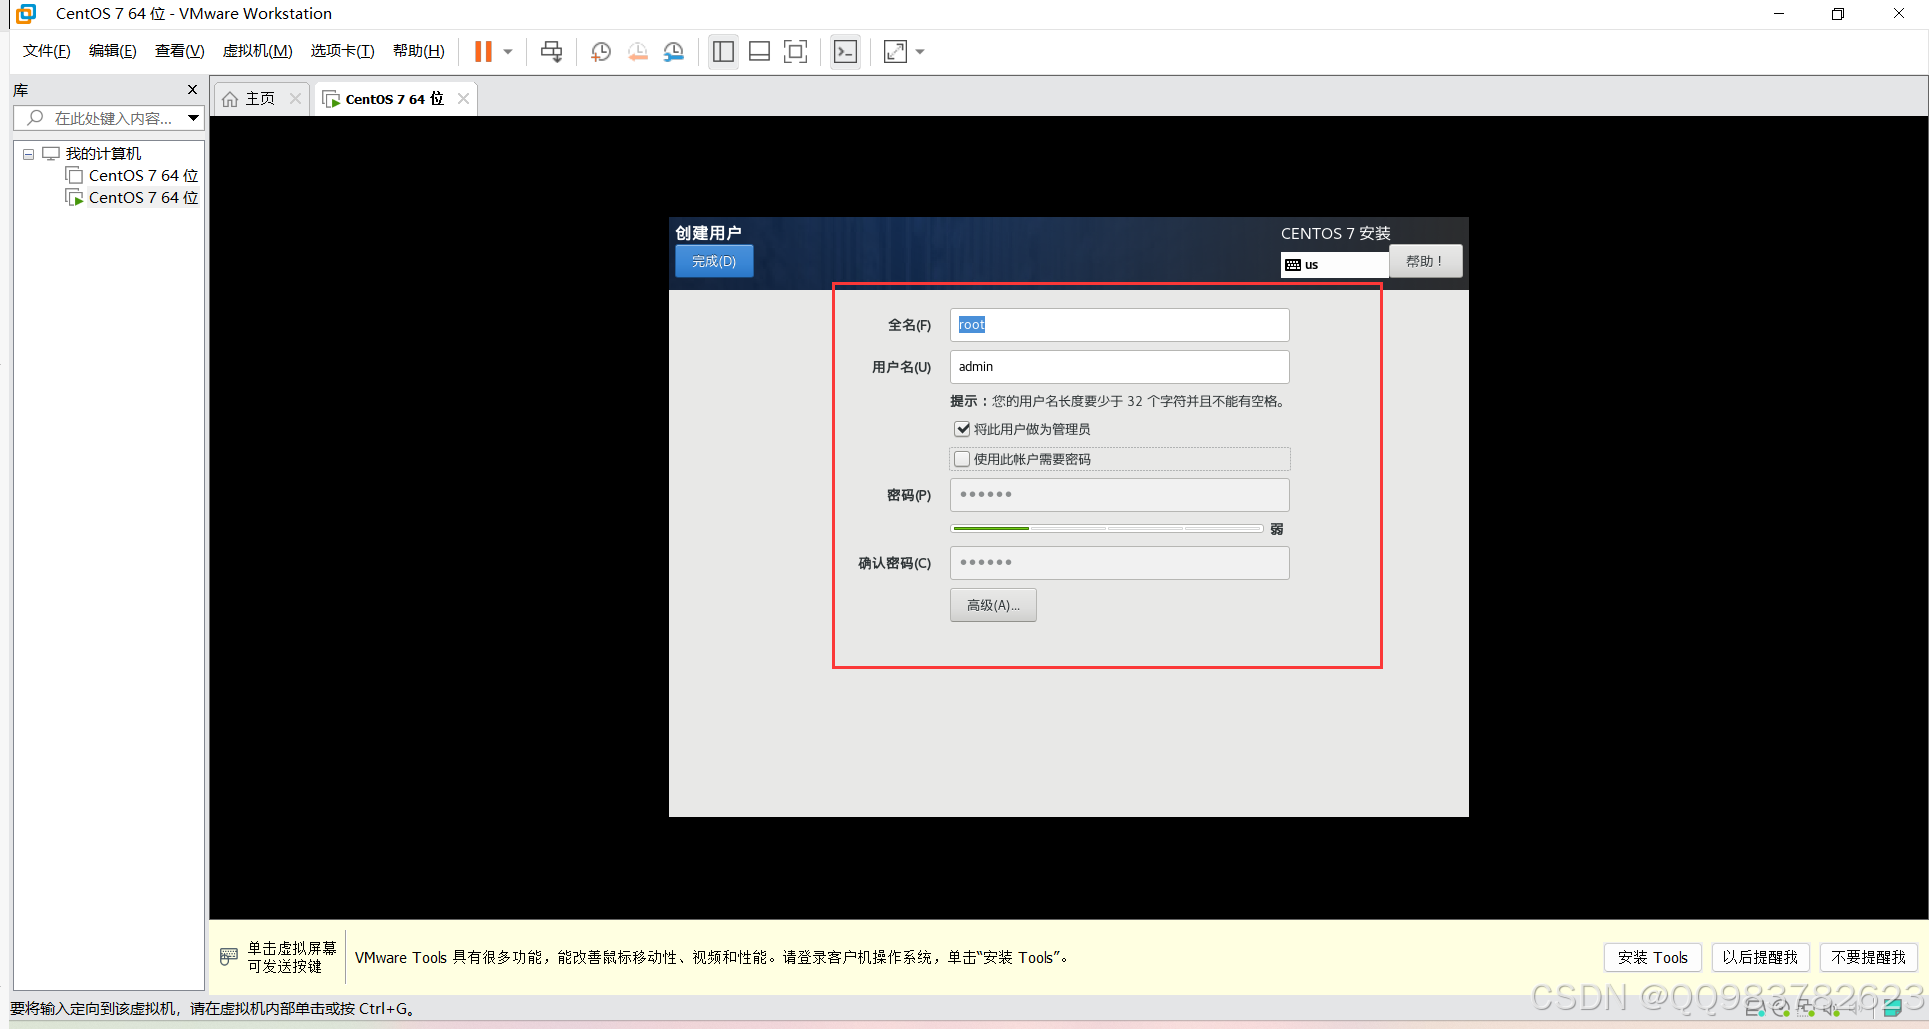1929x1029 pixels.
Task: Open the power options dropdown arrow next to pause
Action: [x=508, y=52]
